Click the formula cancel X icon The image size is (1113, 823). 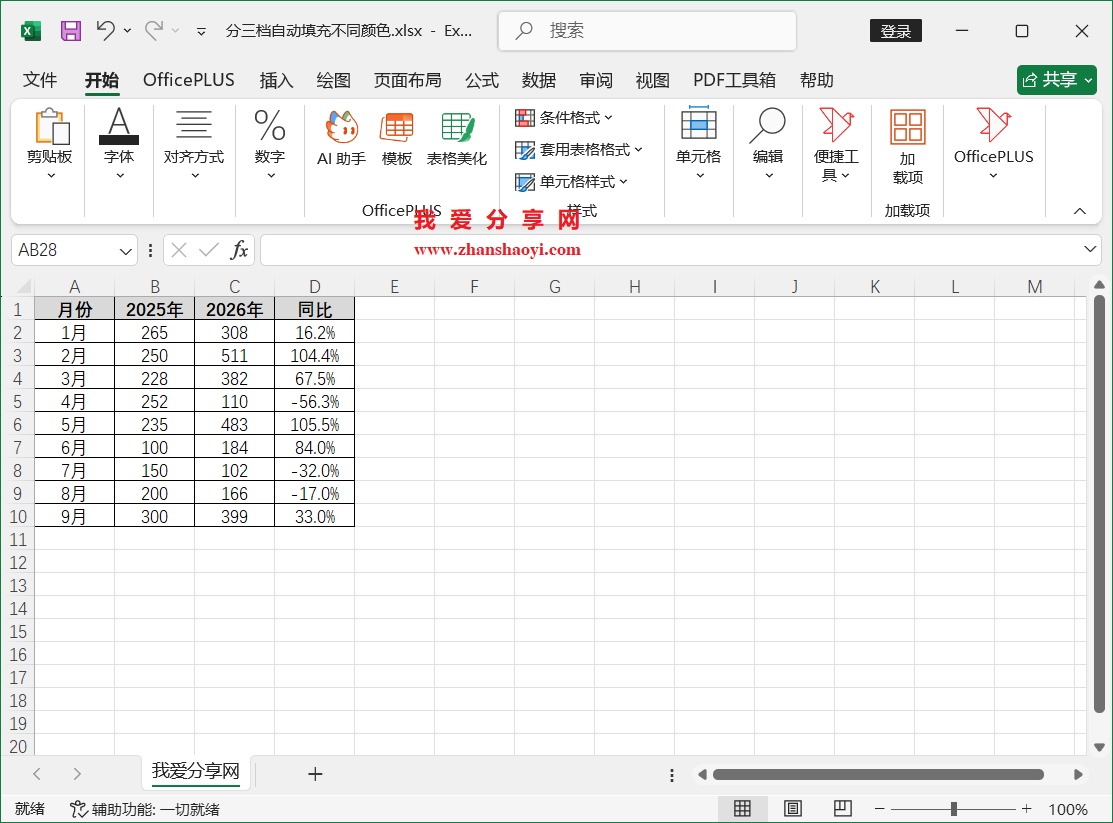[x=179, y=250]
